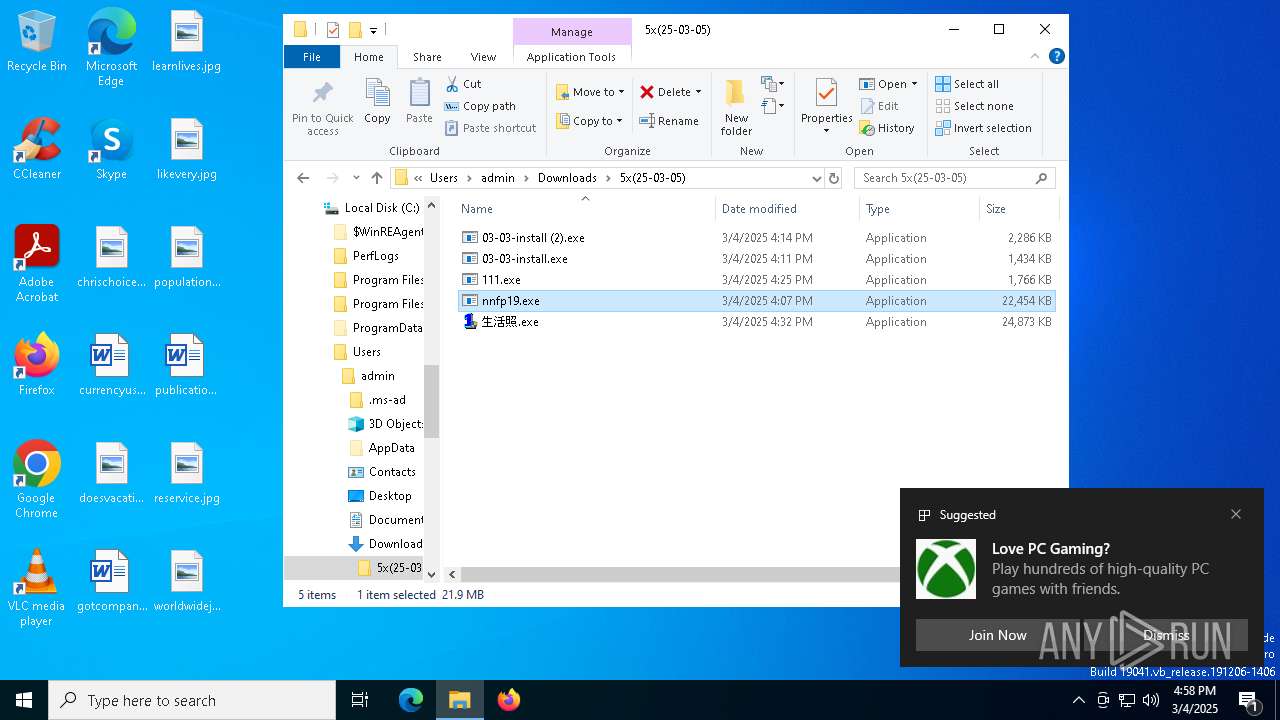This screenshot has width=1280, height=720.
Task: Click horizontal scrollbar in file list
Action: point(680,574)
